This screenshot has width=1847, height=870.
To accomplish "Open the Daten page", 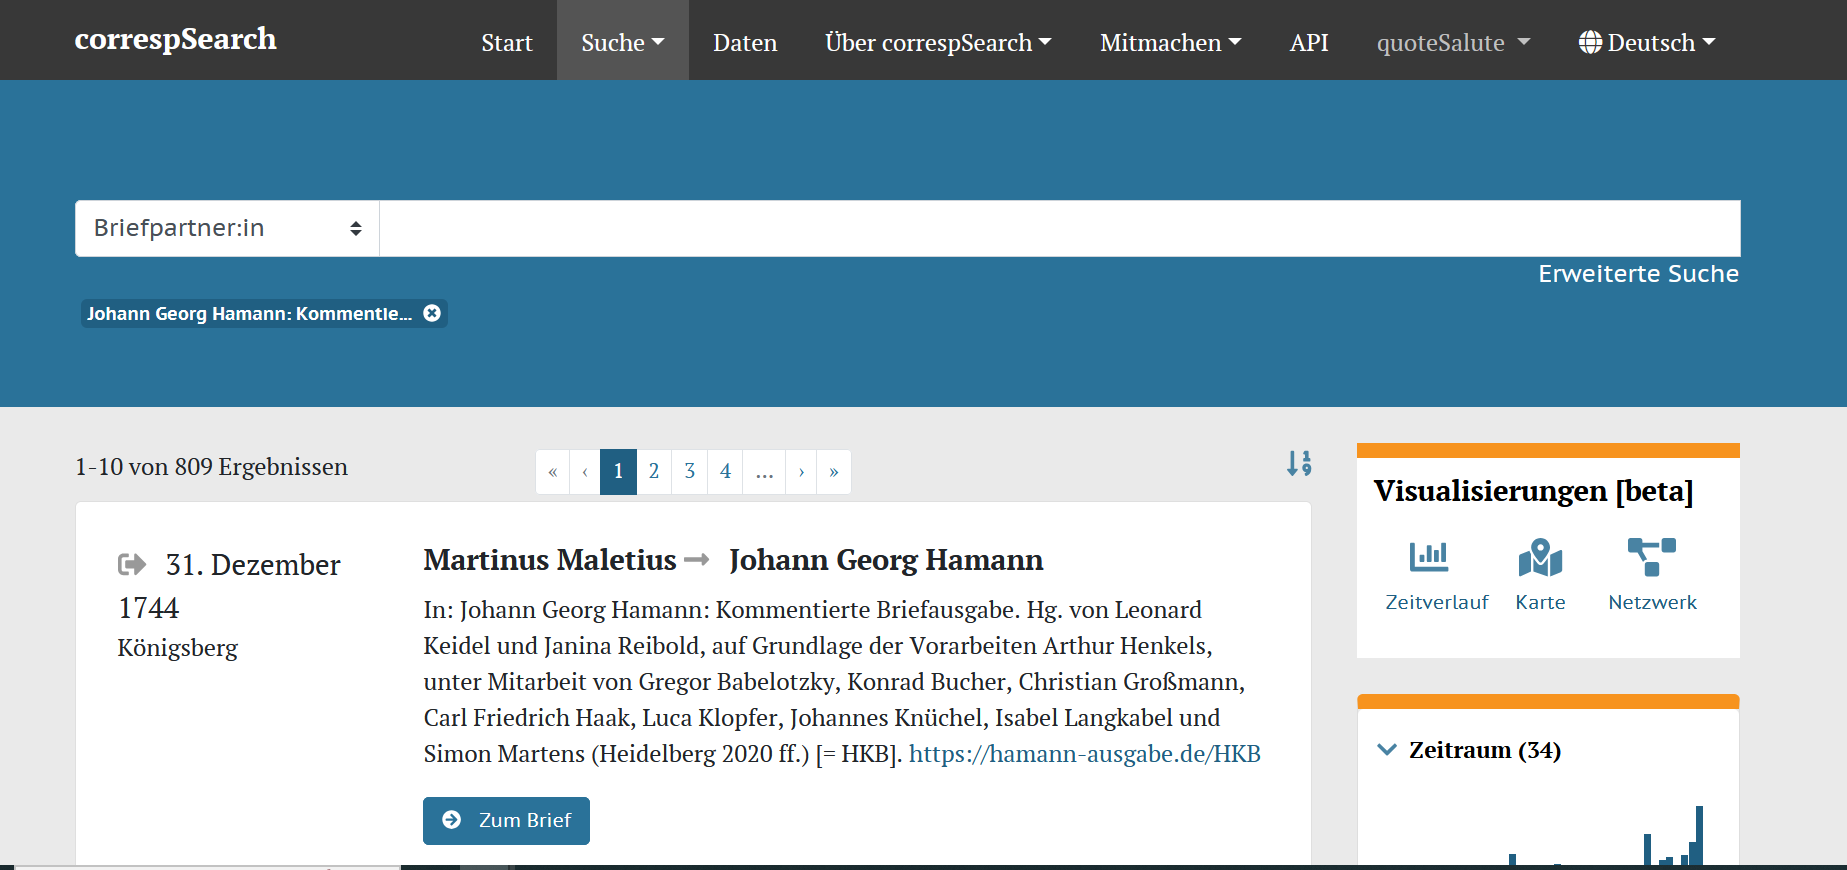I will (745, 42).
